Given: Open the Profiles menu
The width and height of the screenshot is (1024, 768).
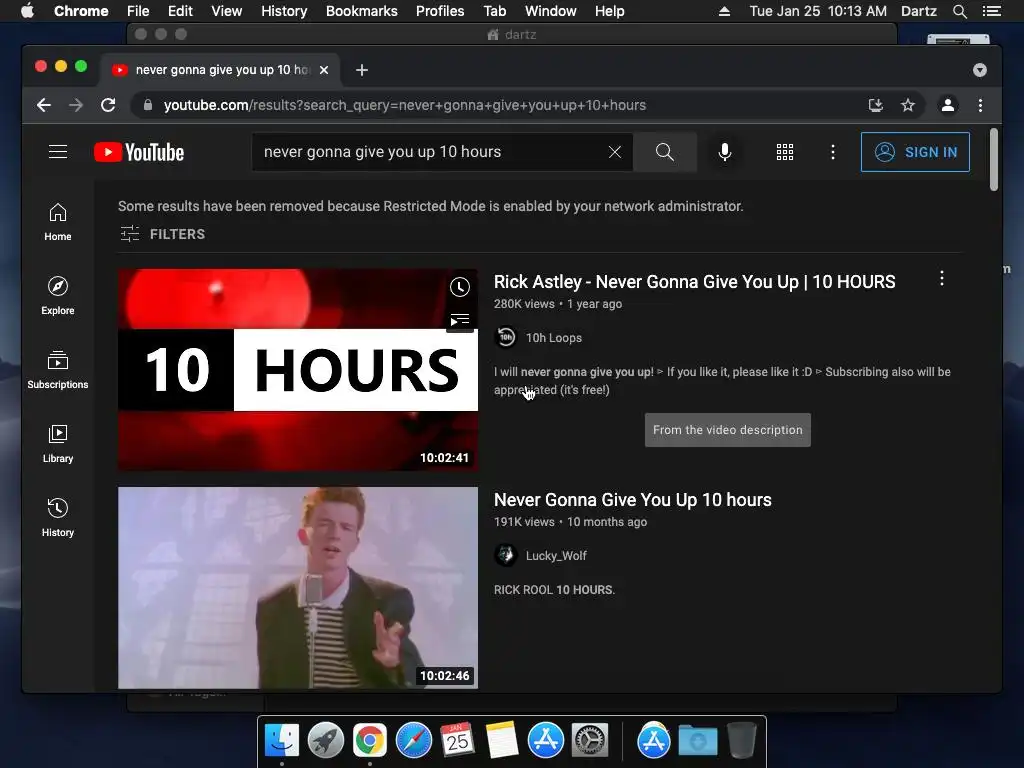Looking at the screenshot, I should click(440, 11).
